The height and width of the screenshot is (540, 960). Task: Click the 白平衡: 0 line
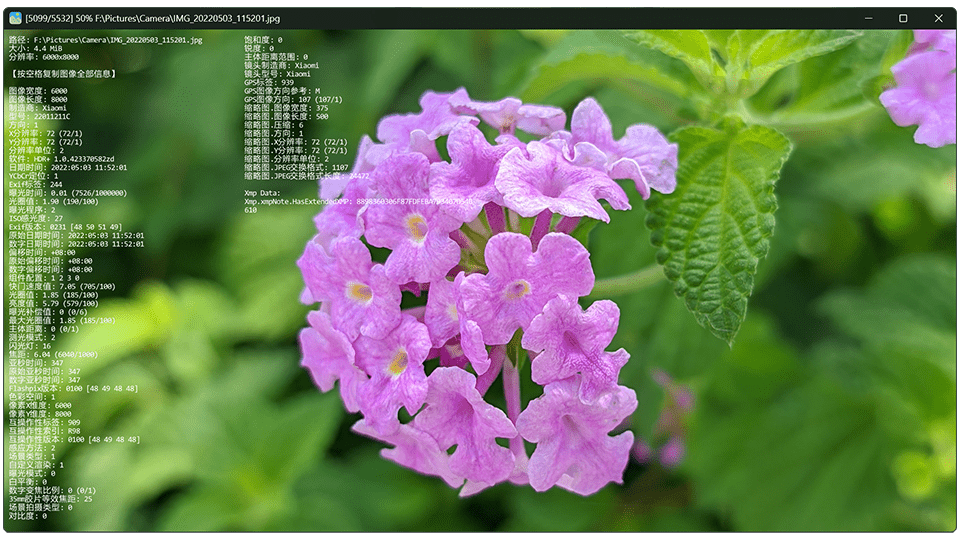28,482
